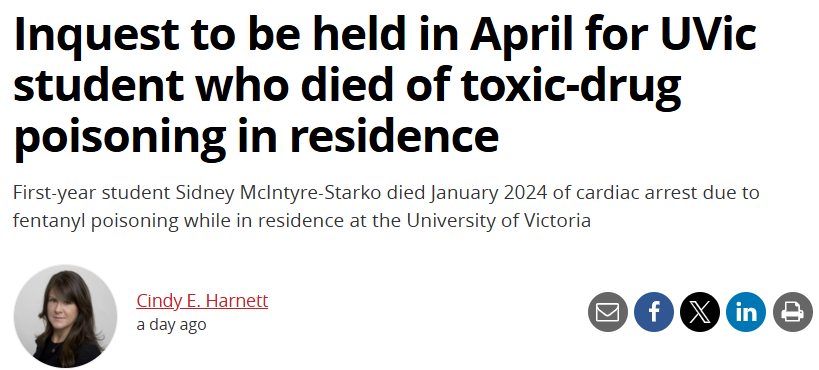Viewport: 819px width, 370px height.
Task: Print the article using the printer icon
Action: [792, 312]
